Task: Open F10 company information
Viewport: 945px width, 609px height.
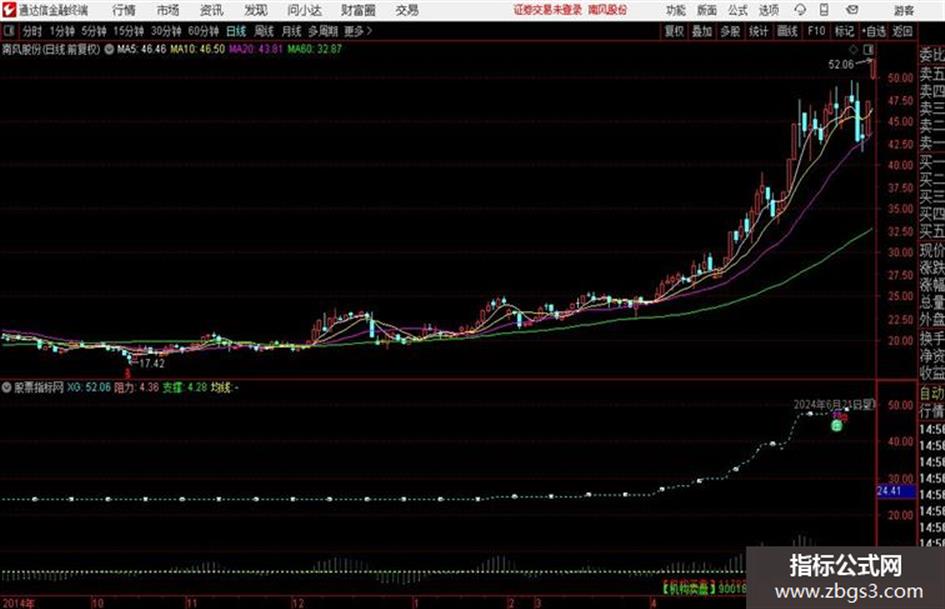Action: click(x=817, y=31)
